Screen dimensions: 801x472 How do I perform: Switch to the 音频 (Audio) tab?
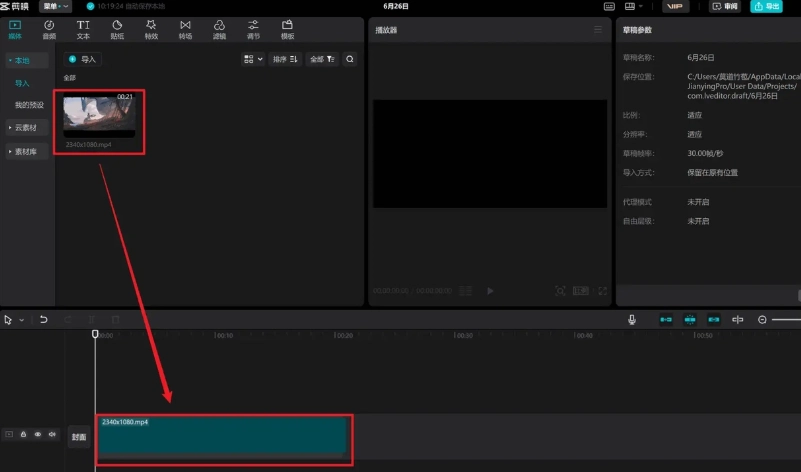tap(49, 29)
